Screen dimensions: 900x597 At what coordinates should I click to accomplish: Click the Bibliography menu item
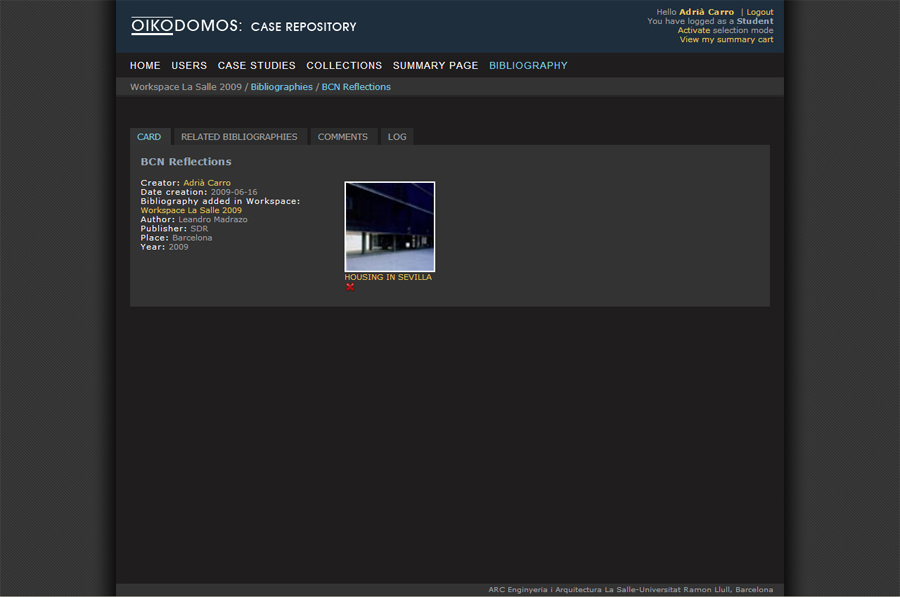[x=528, y=66]
